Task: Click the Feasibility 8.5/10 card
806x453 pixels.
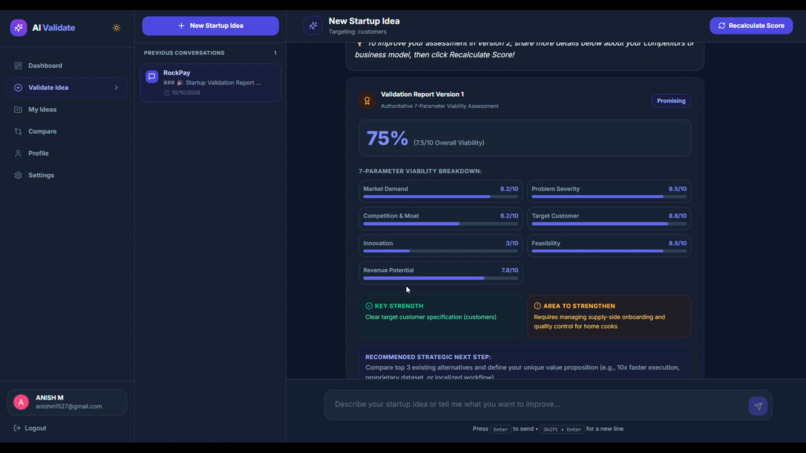Action: [x=609, y=246]
